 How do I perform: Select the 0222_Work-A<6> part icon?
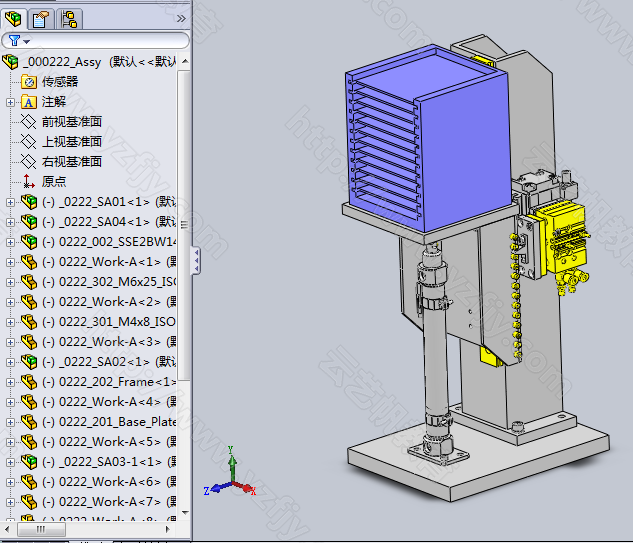click(29, 482)
